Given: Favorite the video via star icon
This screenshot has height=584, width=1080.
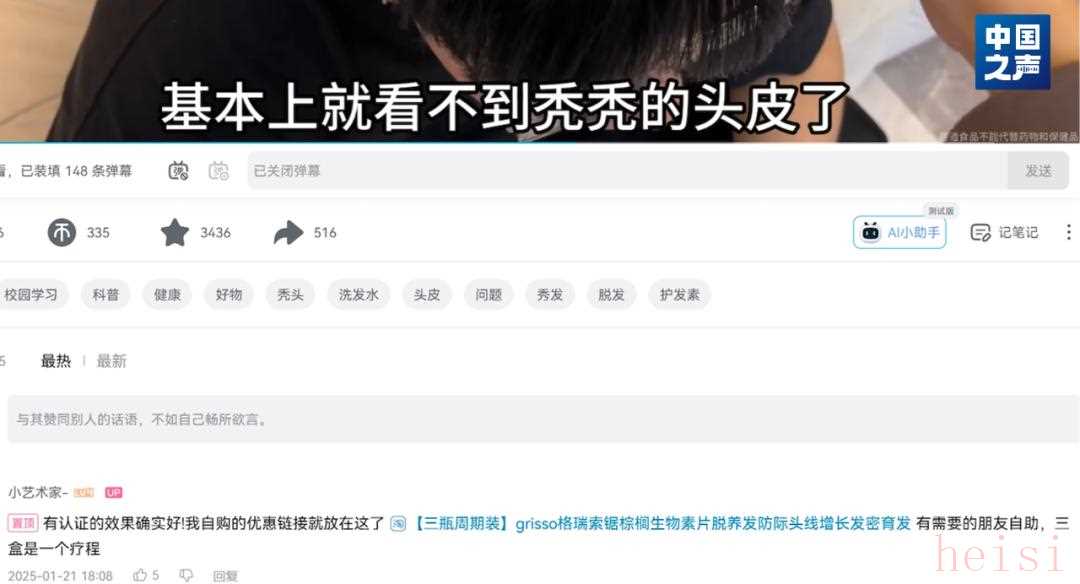Looking at the screenshot, I should (x=175, y=233).
